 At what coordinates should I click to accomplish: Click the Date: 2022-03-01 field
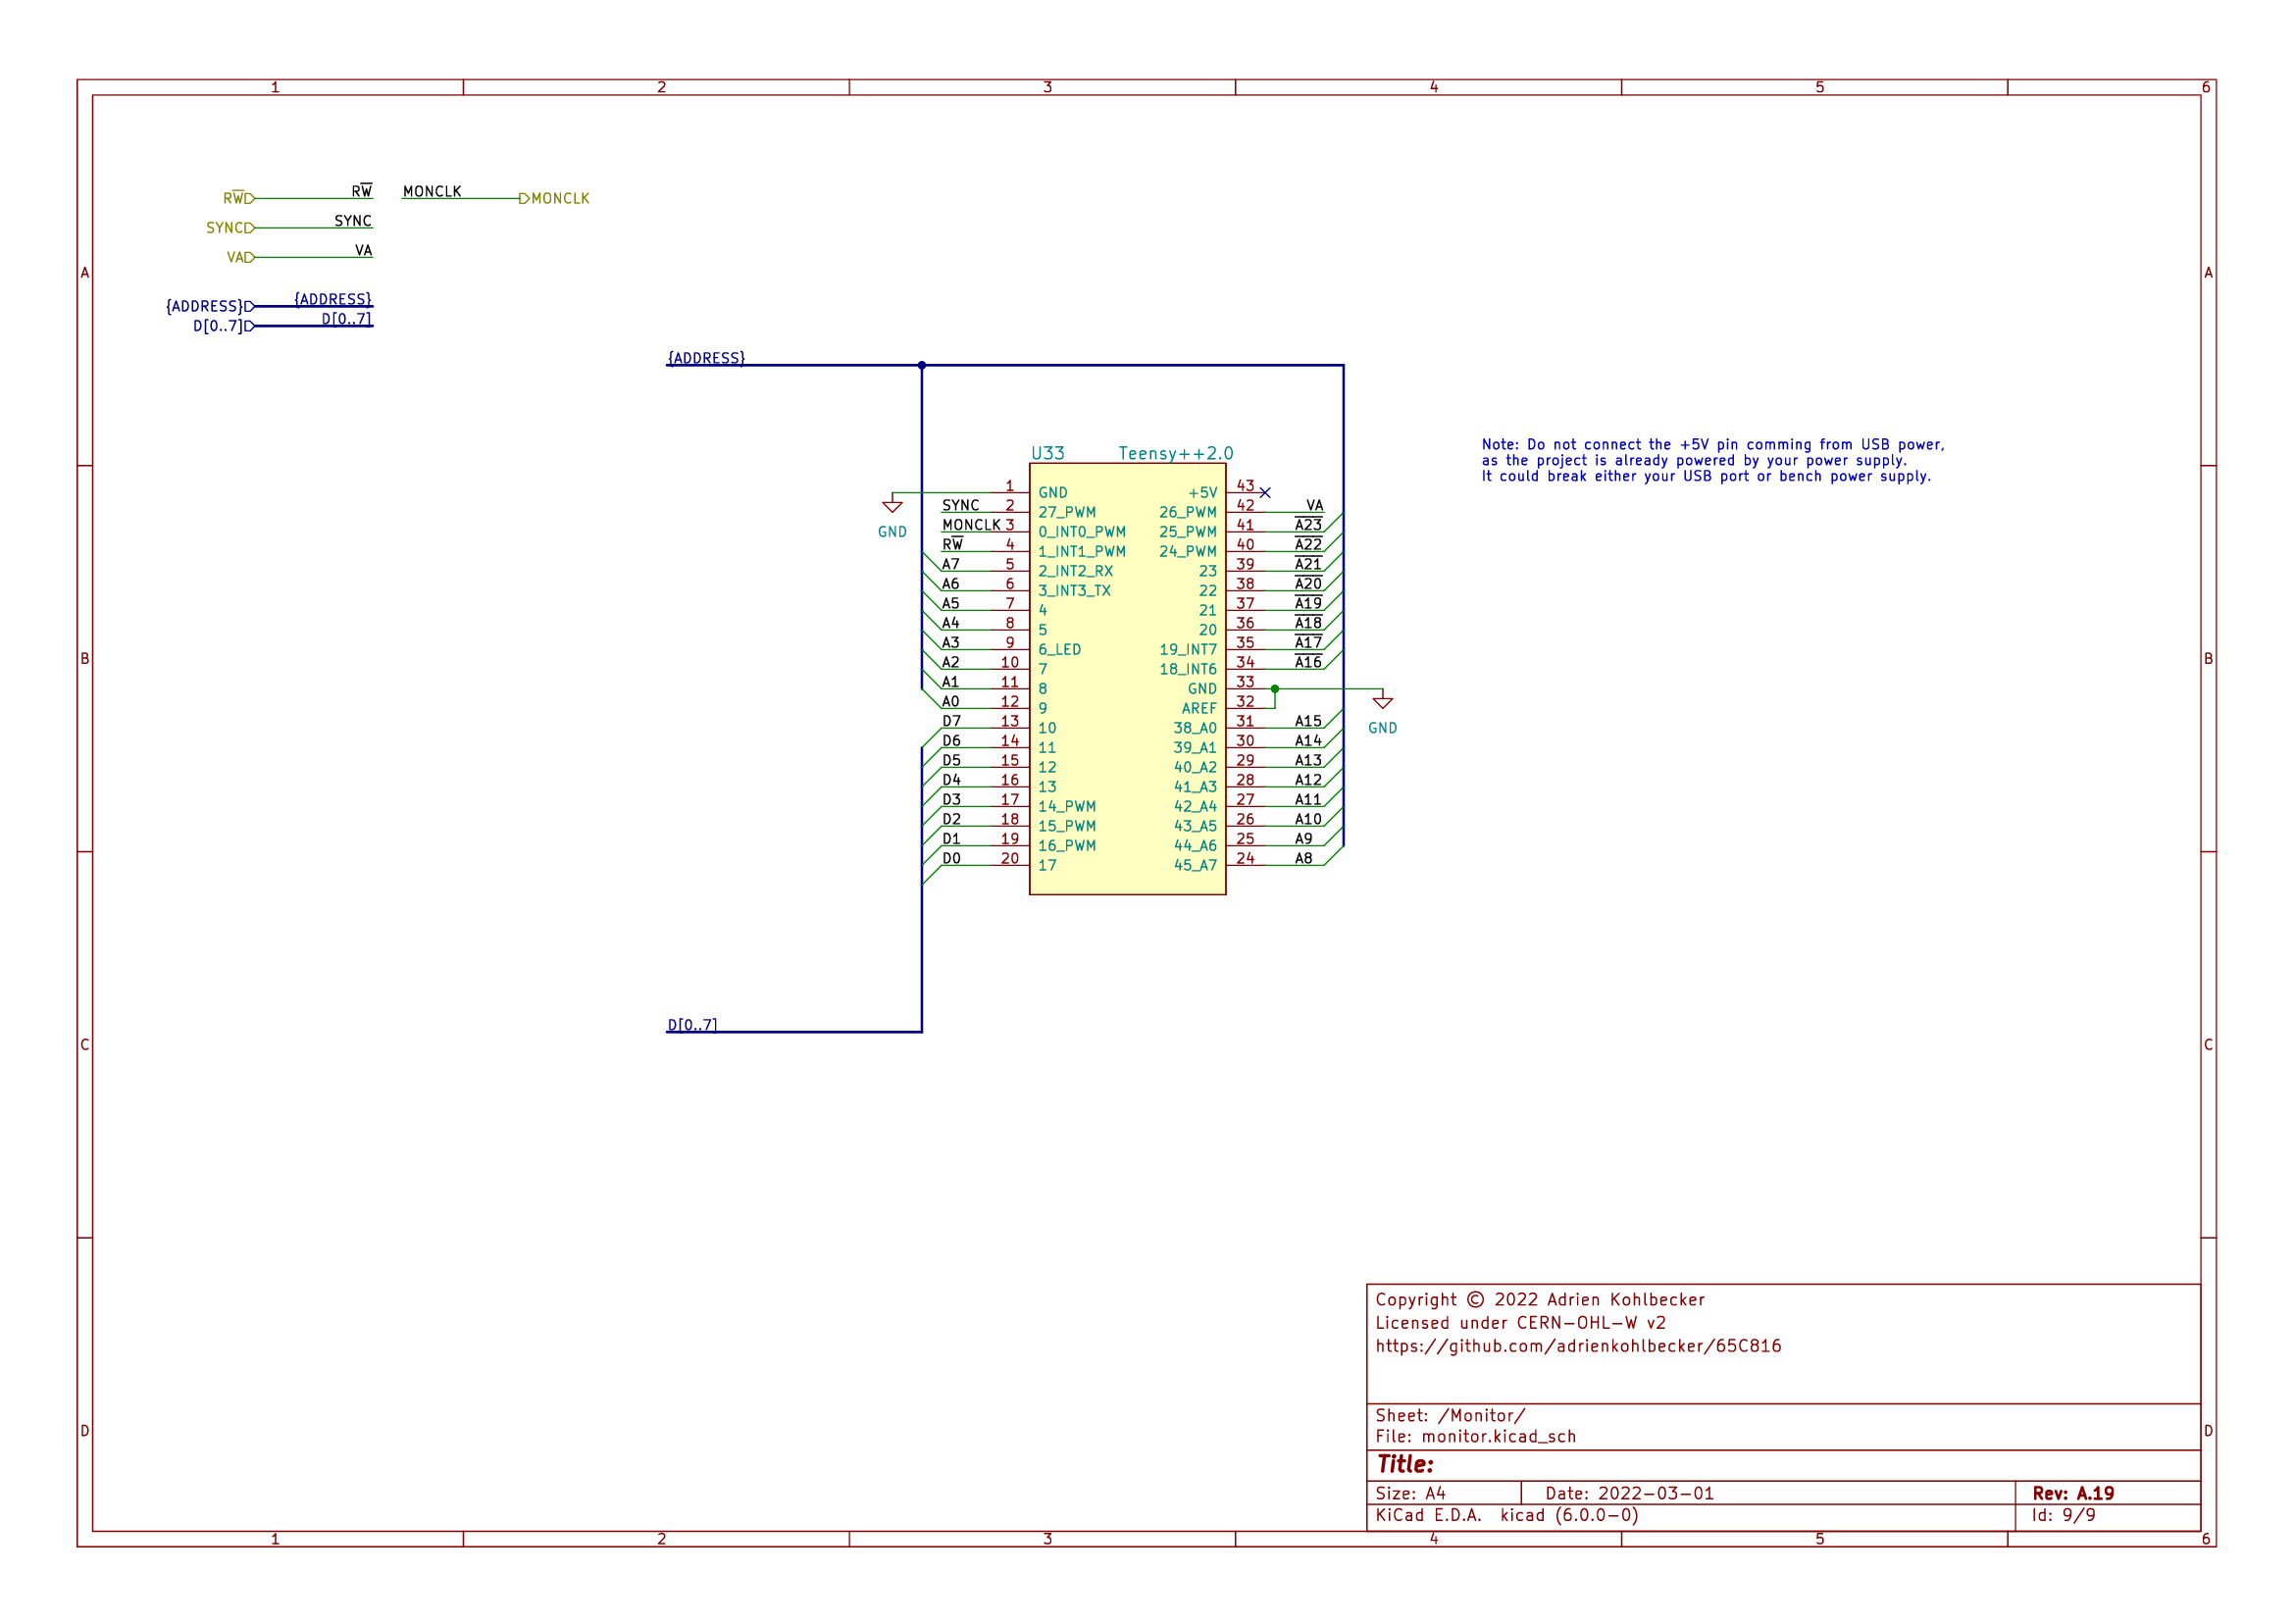click(x=1629, y=1493)
